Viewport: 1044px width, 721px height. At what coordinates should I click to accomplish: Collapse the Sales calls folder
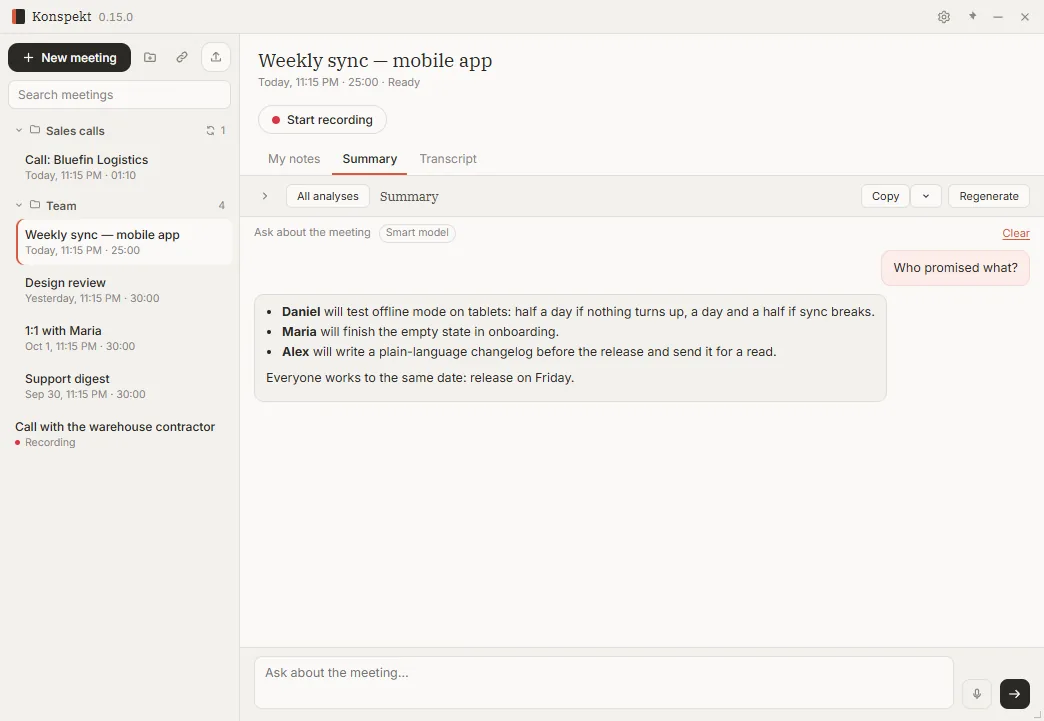point(19,130)
